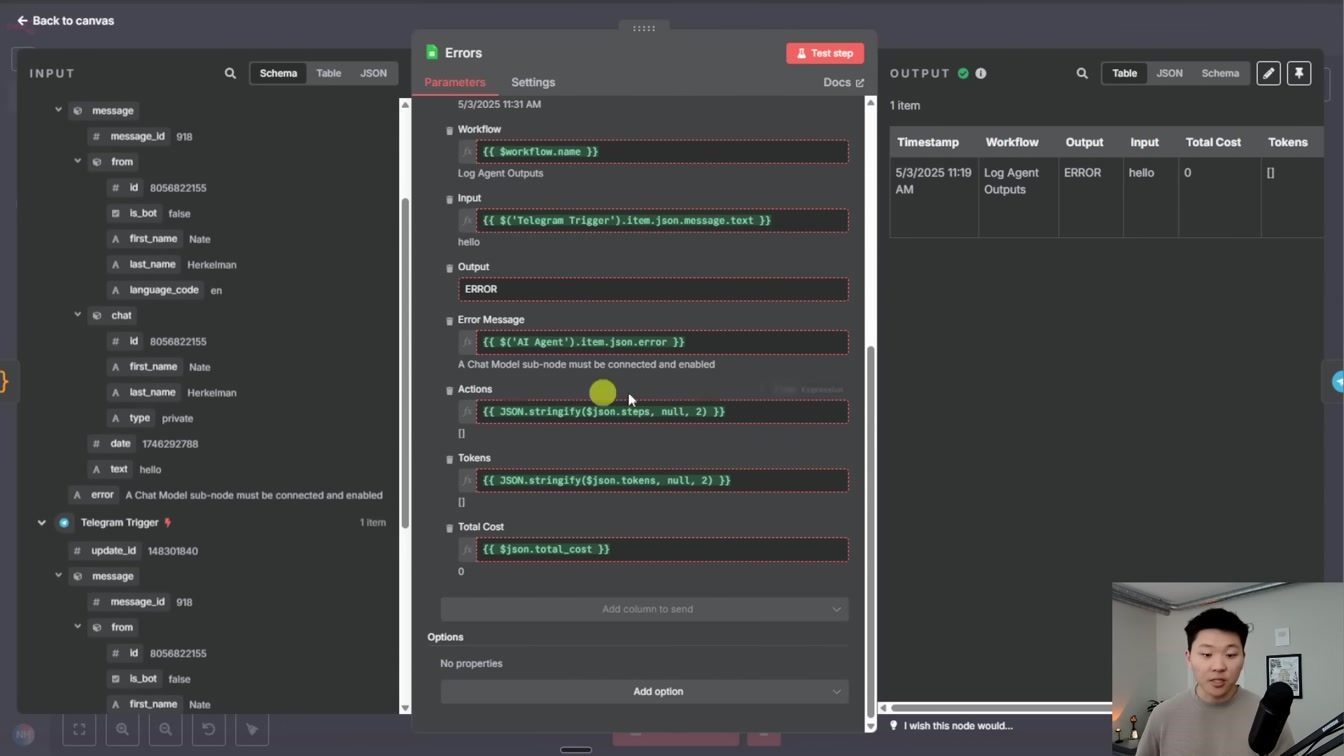The image size is (1344, 756).
Task: Edit the Input expression field
Action: (x=662, y=220)
